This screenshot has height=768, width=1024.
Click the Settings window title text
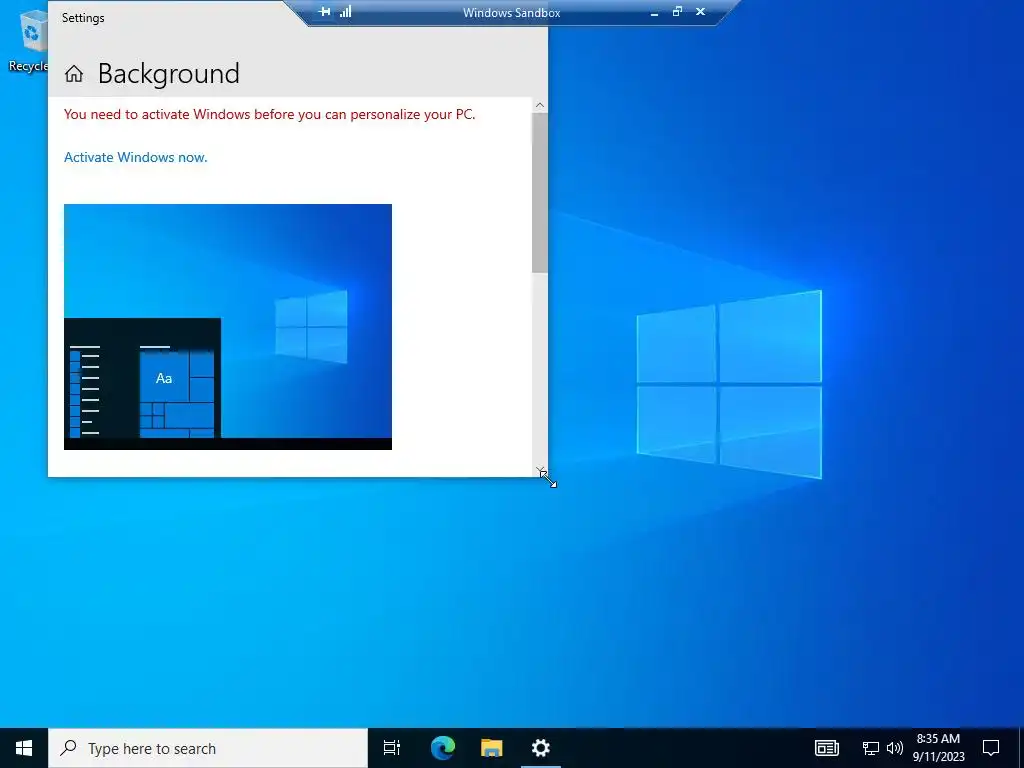tap(83, 18)
